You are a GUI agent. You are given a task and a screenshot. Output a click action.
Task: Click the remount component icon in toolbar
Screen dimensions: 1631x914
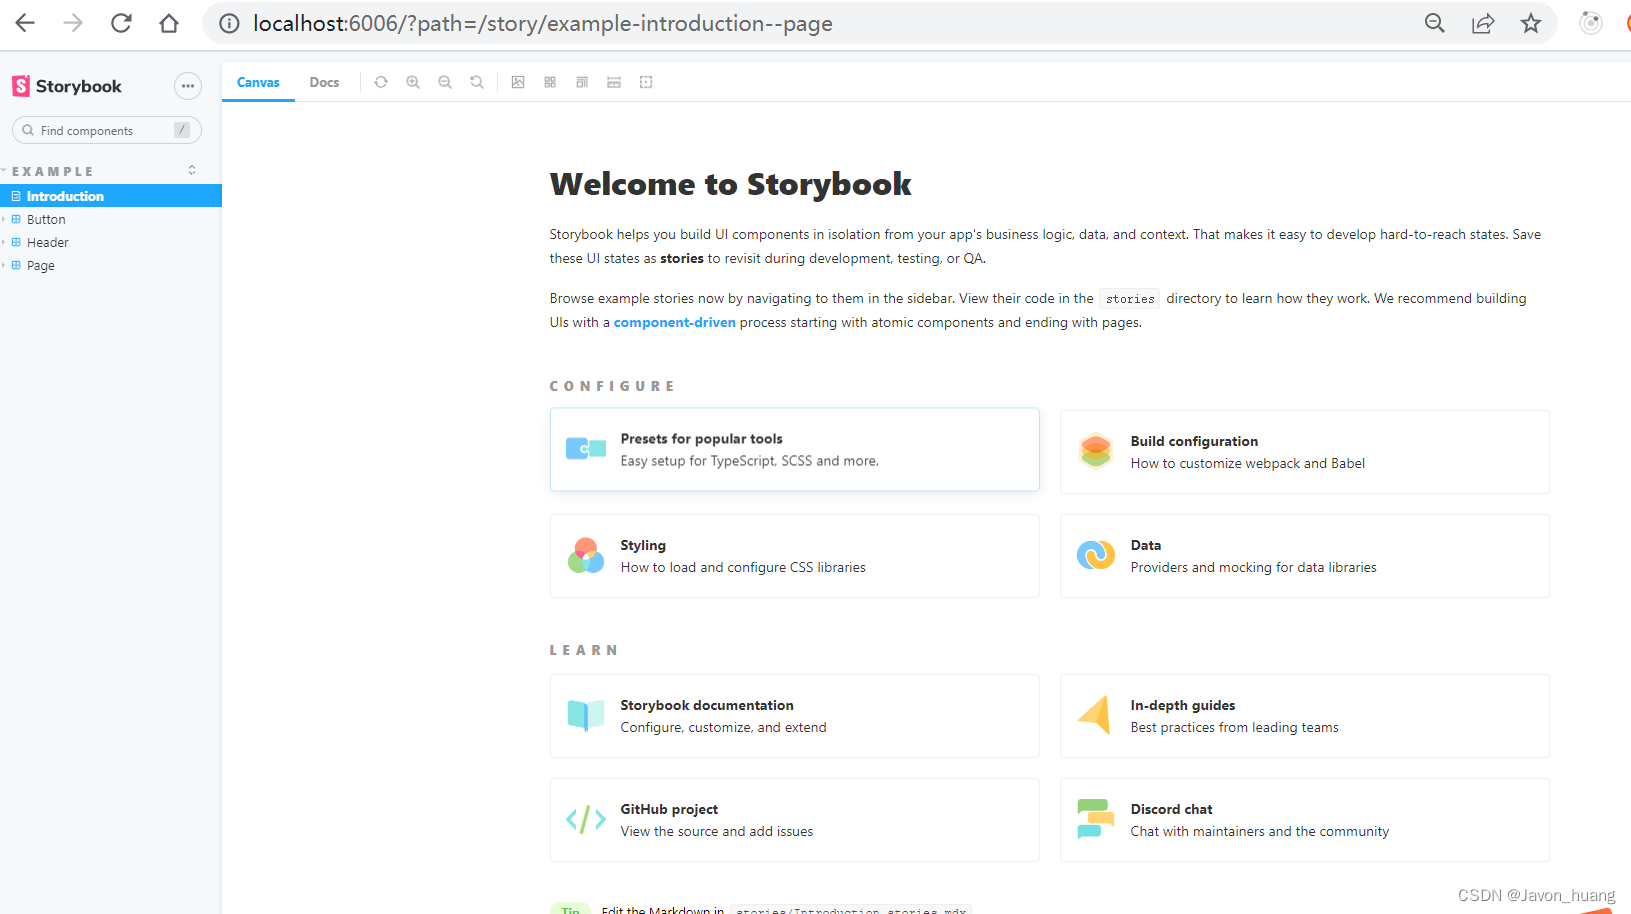(x=381, y=82)
